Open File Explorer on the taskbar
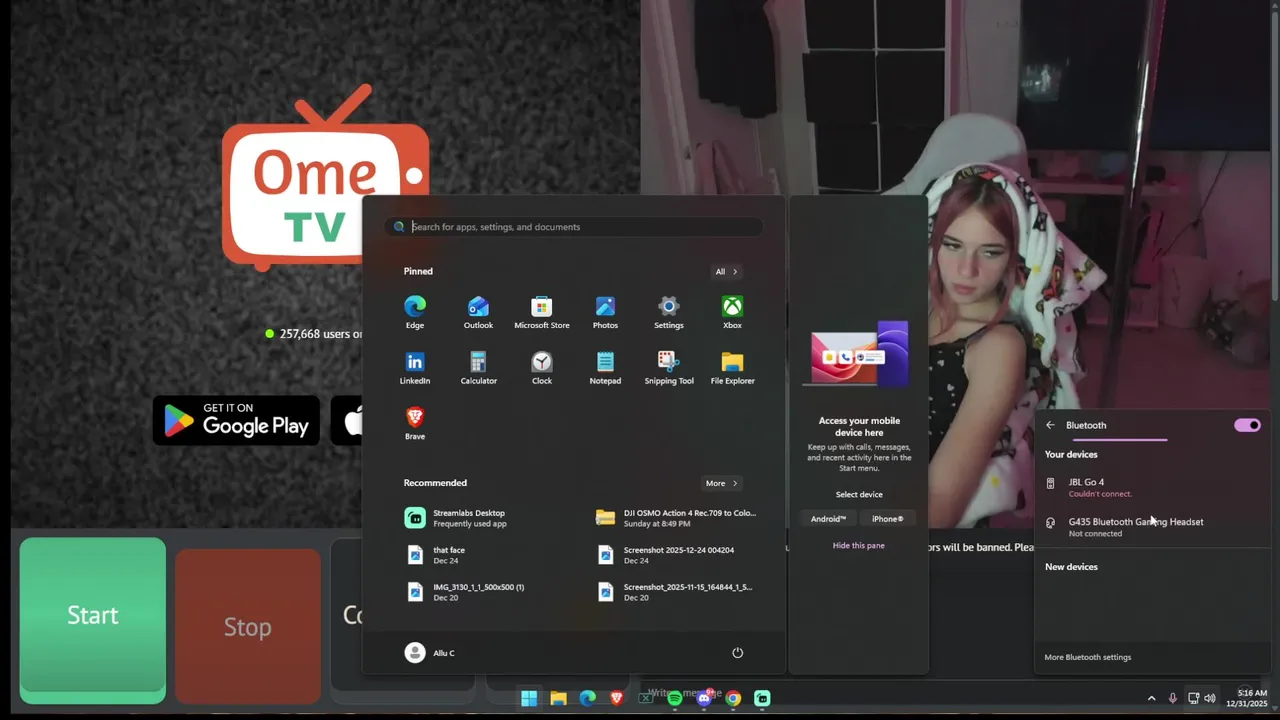 (x=558, y=698)
